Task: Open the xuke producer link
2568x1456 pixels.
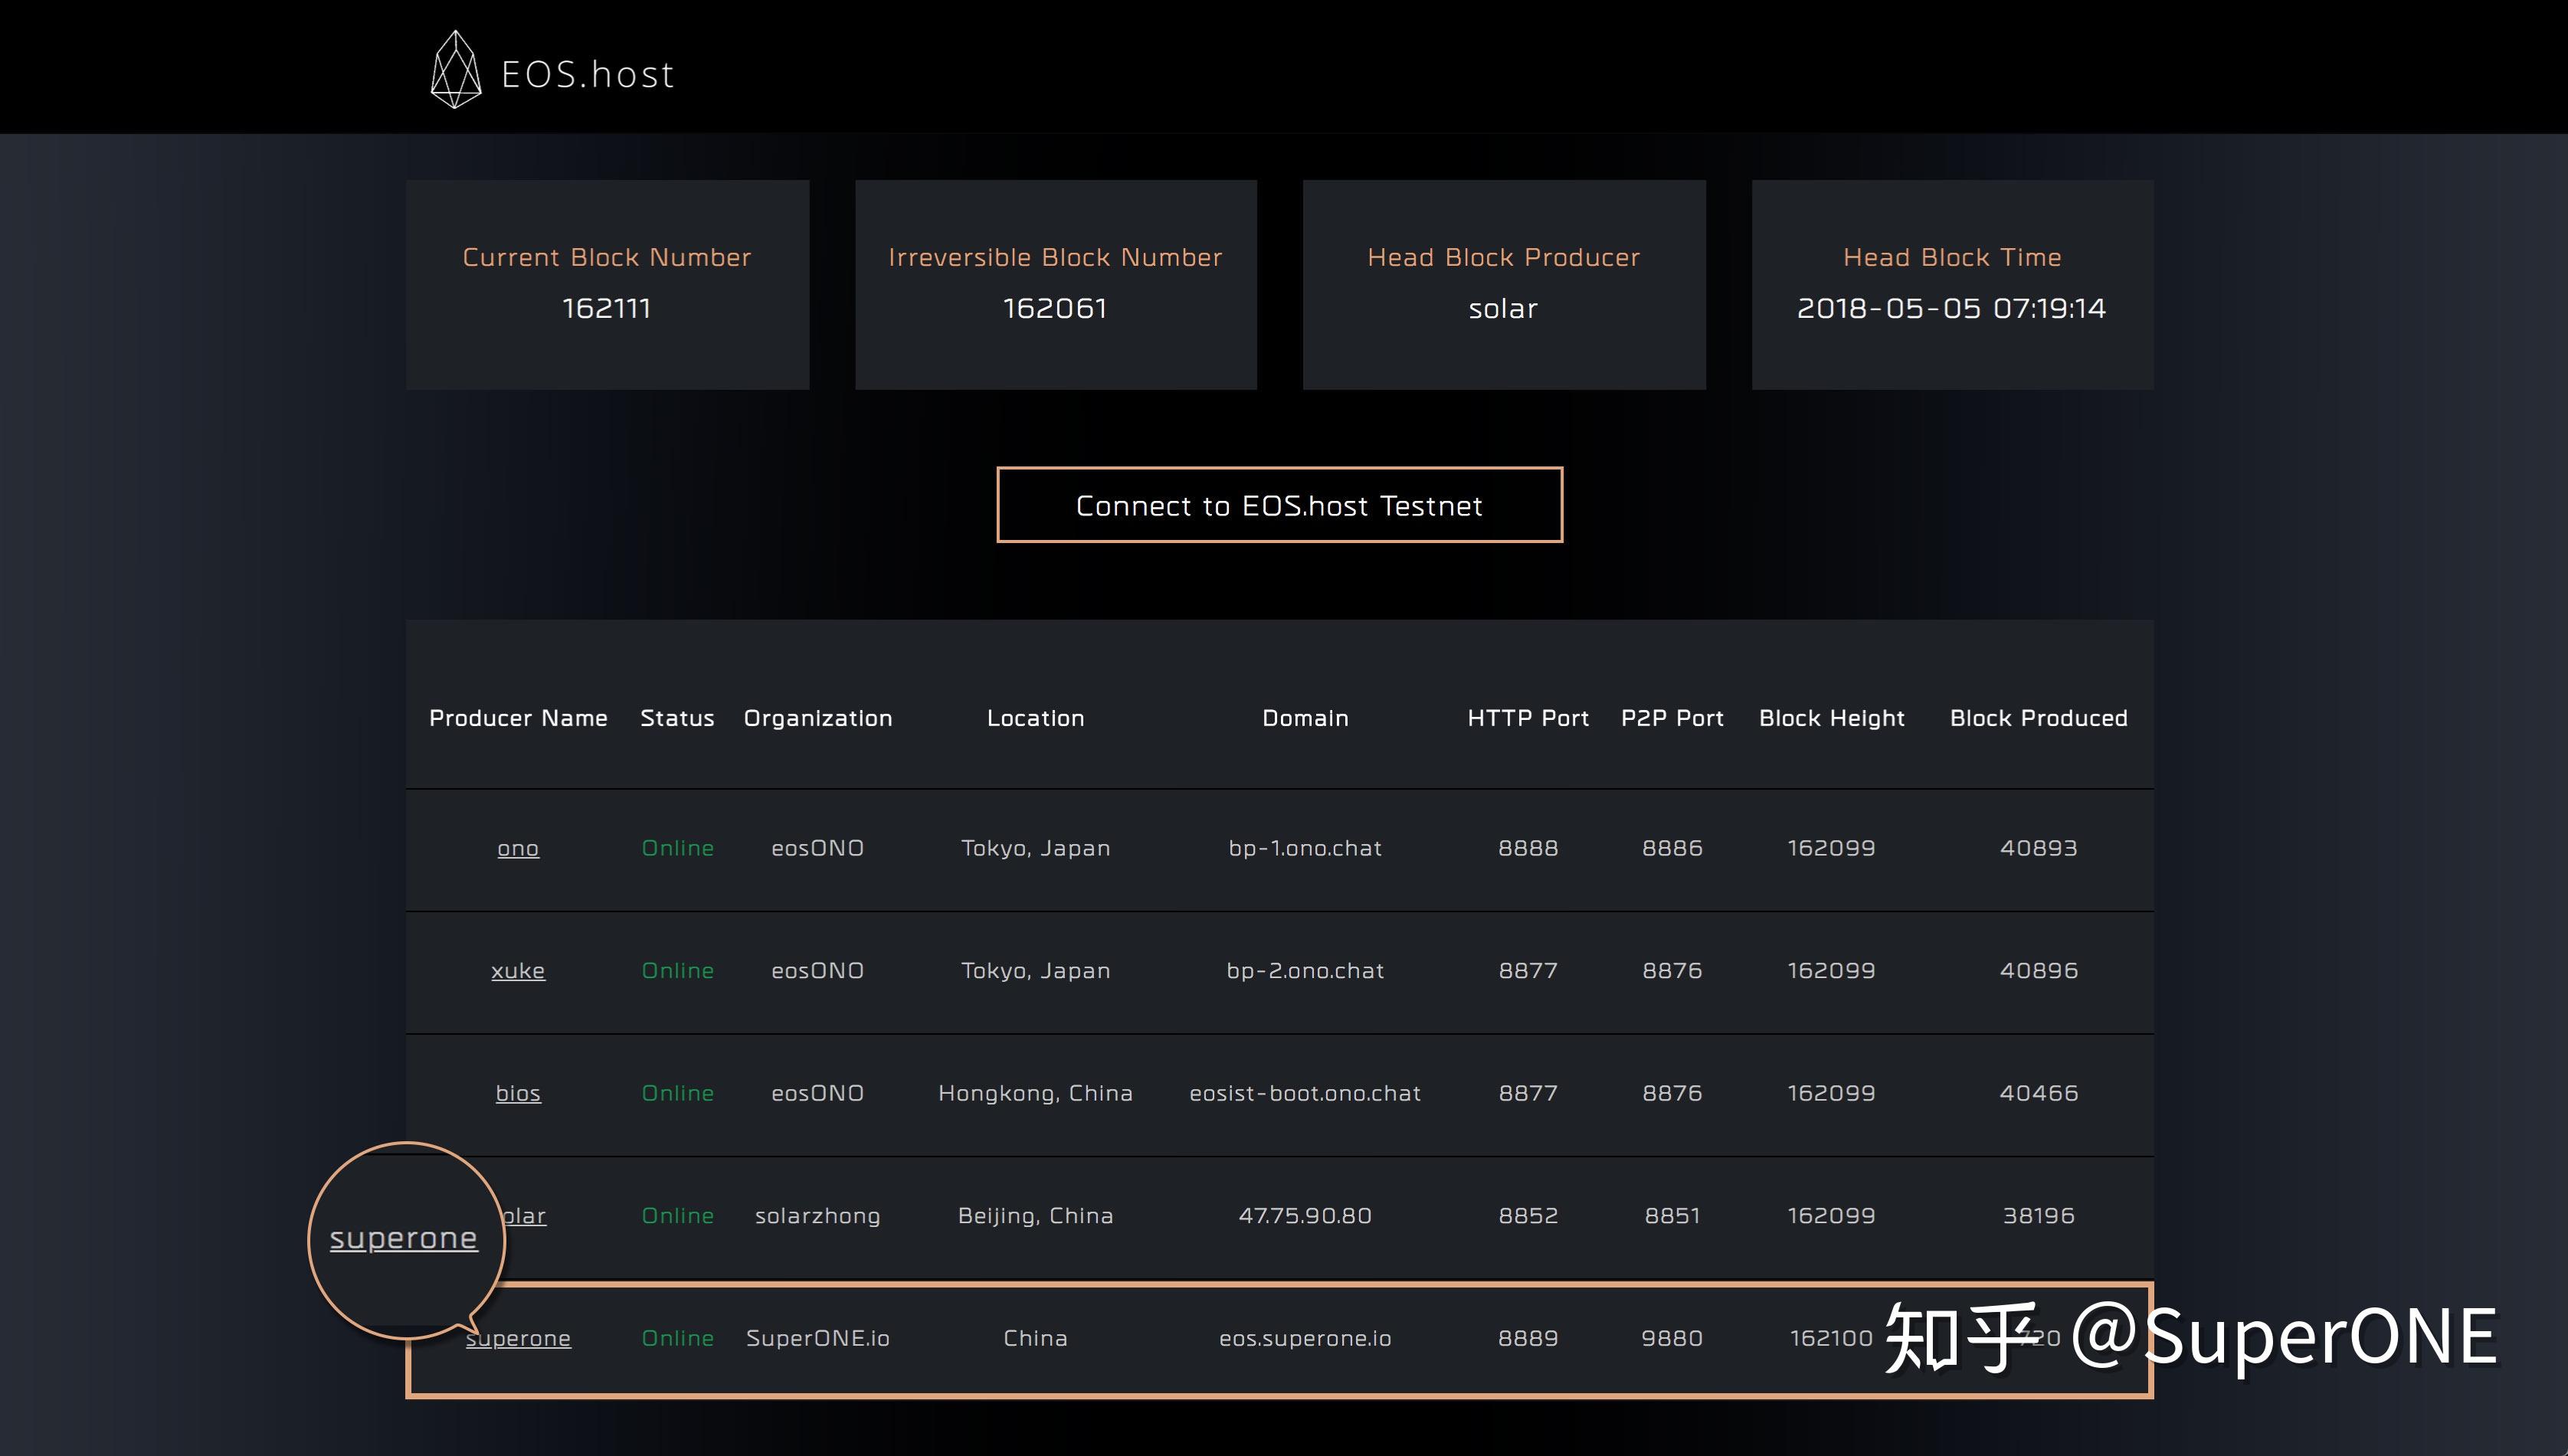Action: (x=518, y=971)
